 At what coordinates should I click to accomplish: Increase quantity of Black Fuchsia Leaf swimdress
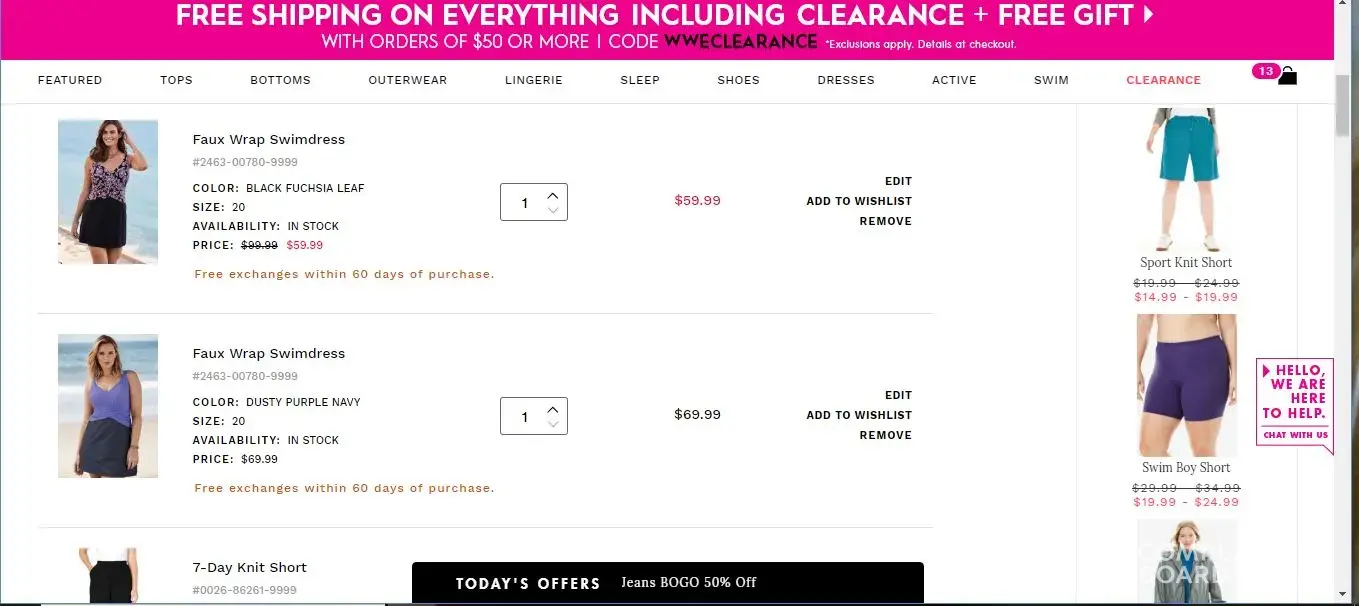(553, 195)
